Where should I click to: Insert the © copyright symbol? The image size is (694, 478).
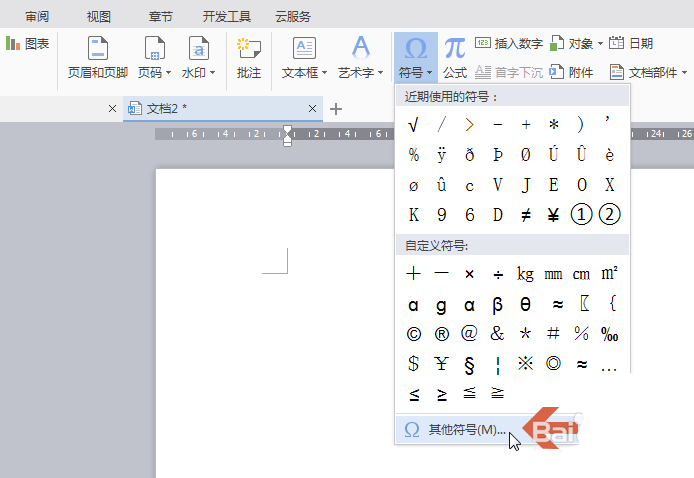coord(414,334)
